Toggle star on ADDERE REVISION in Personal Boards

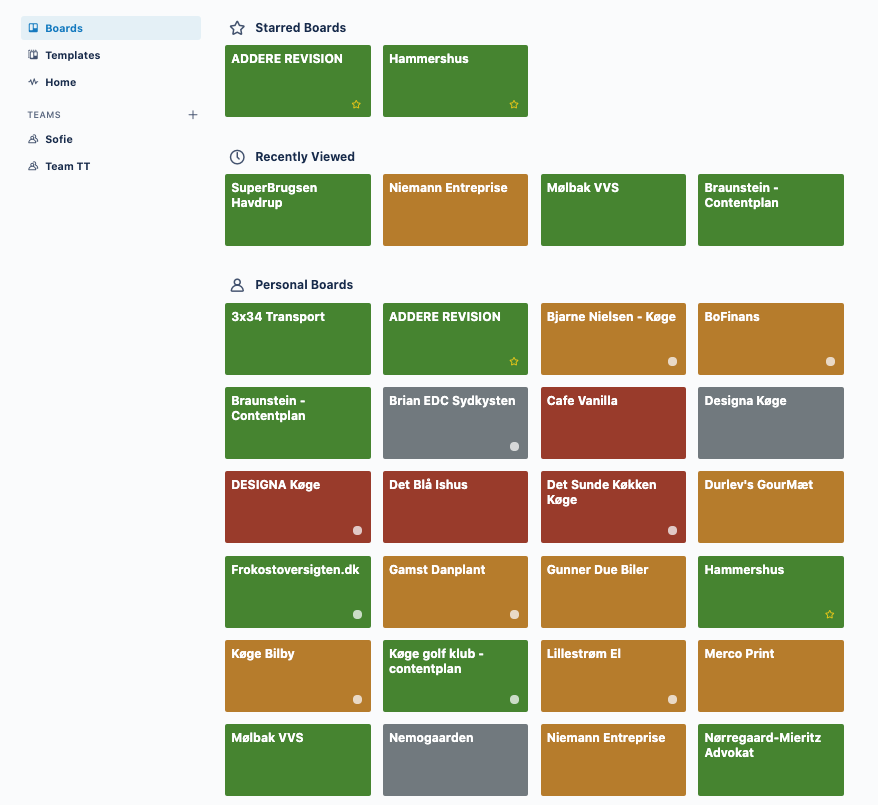pos(514,362)
